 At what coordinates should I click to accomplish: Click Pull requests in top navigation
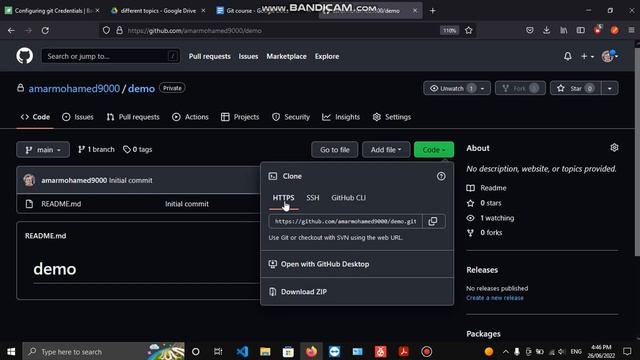(209, 56)
